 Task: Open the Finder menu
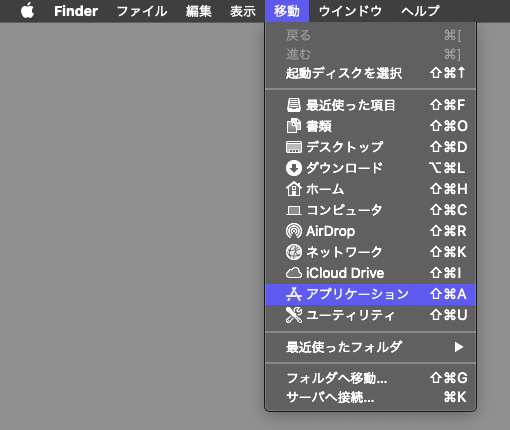(x=76, y=11)
